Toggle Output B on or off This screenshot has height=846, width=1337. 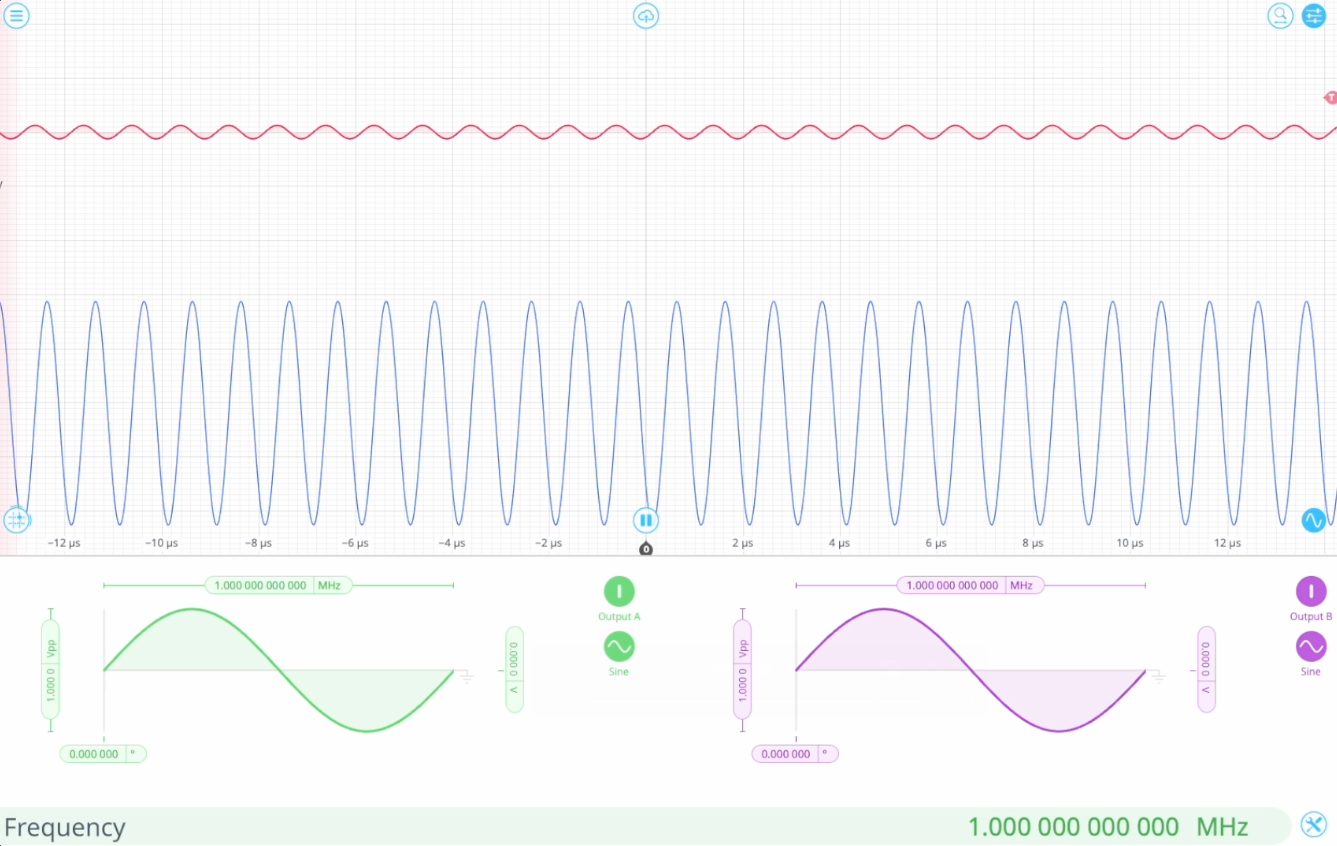point(1310,591)
